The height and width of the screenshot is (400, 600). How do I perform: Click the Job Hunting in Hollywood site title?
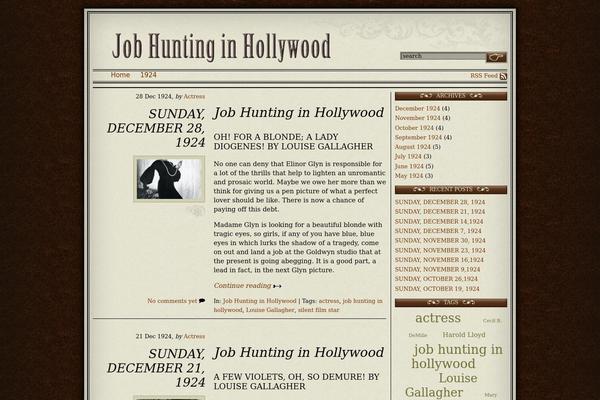[222, 47]
